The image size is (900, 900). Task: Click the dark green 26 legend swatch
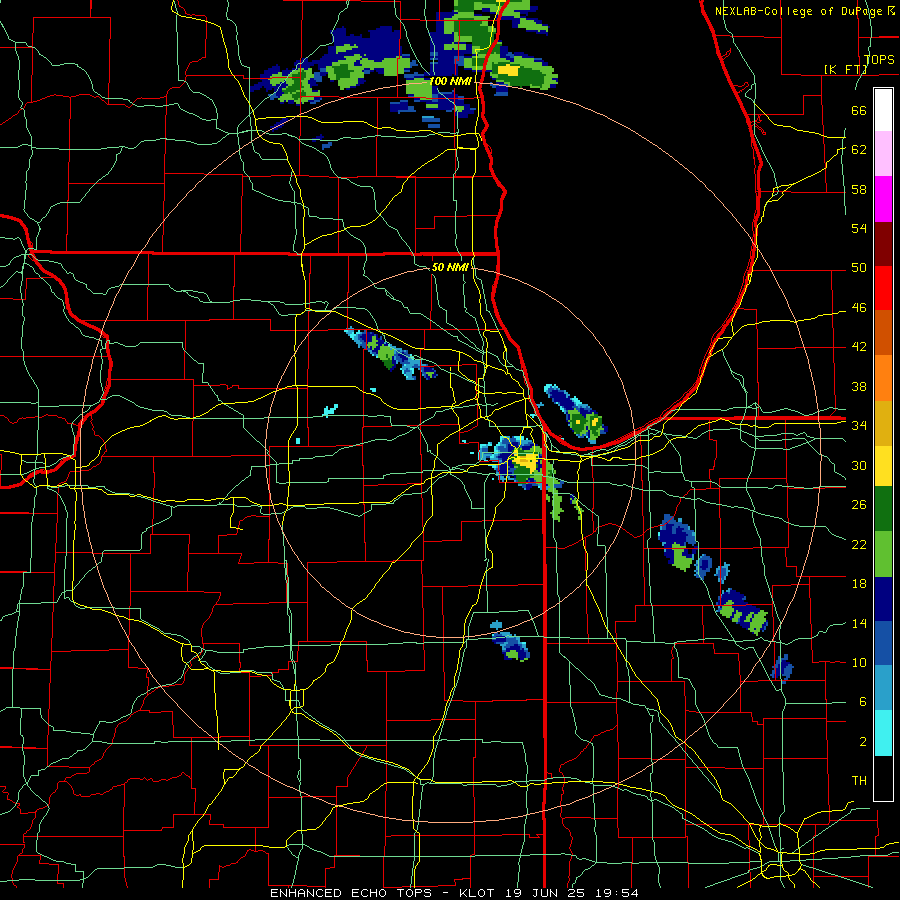click(x=883, y=509)
